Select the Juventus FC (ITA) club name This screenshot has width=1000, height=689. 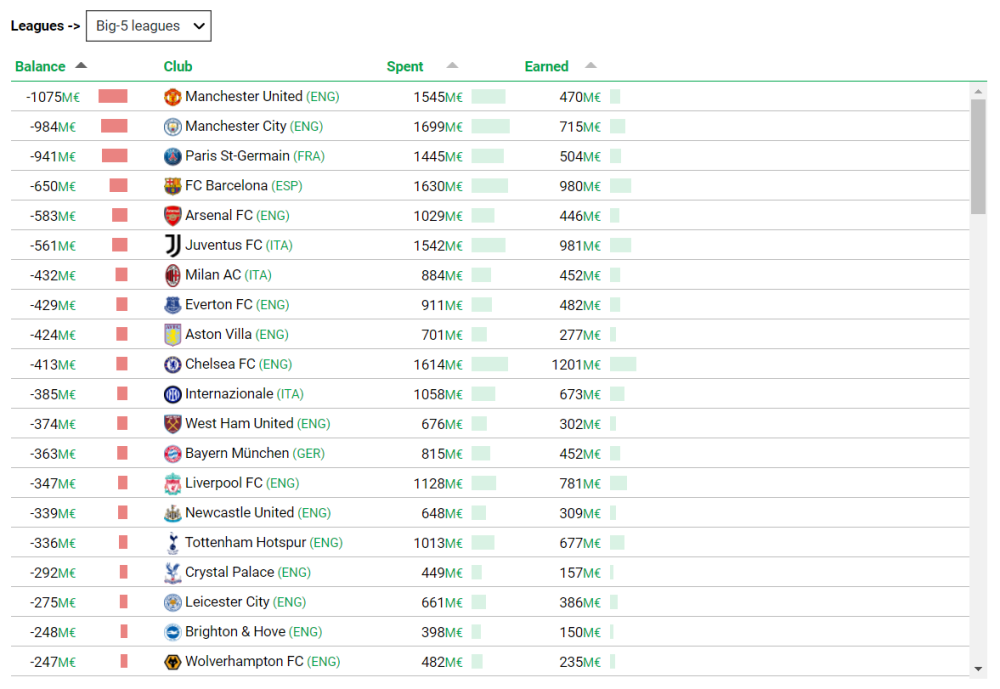click(x=239, y=246)
